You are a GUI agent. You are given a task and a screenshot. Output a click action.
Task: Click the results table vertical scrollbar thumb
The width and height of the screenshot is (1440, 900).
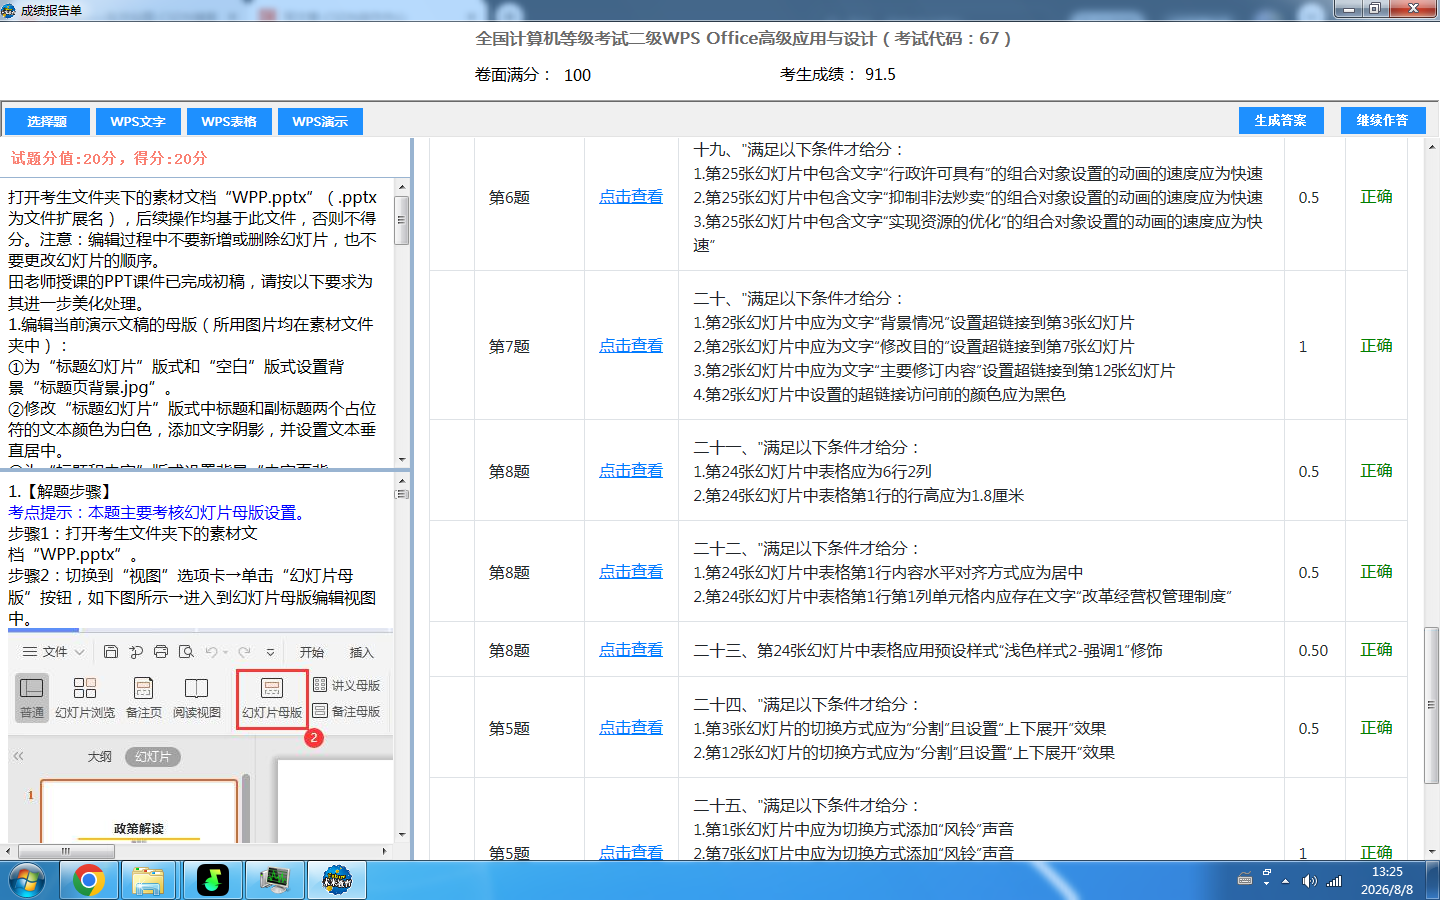coord(1432,705)
